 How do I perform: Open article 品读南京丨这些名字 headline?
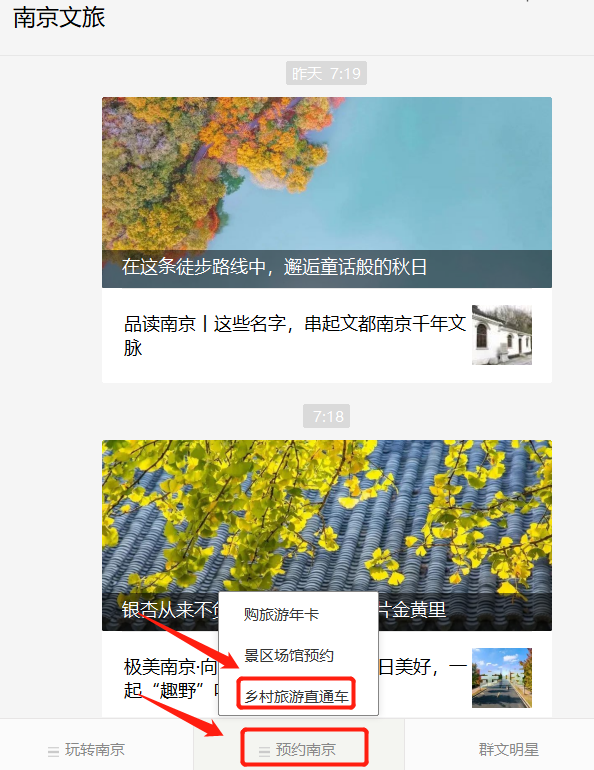tap(295, 335)
